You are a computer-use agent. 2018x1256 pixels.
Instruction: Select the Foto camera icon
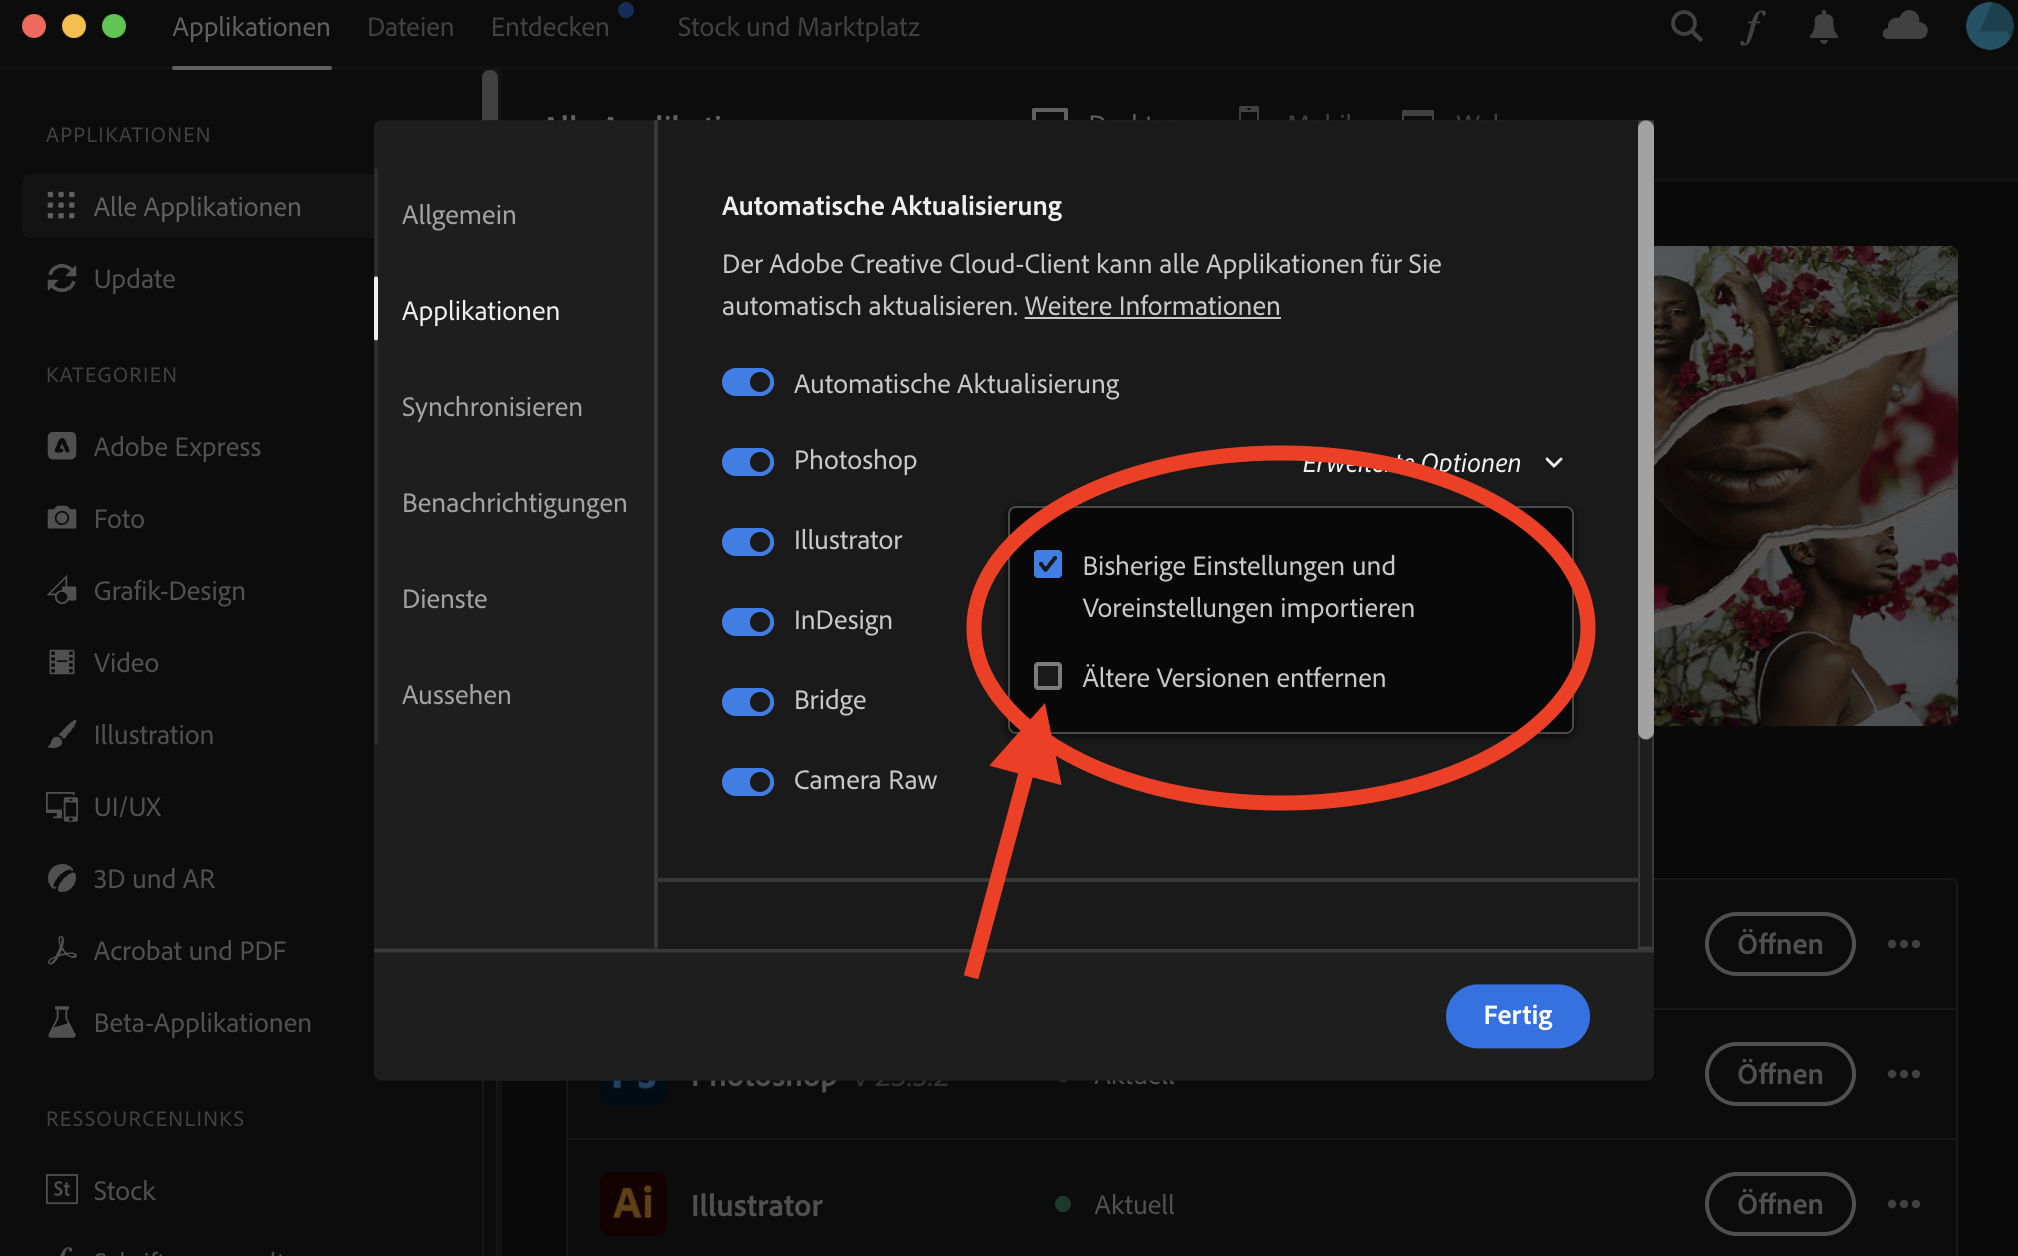62,518
